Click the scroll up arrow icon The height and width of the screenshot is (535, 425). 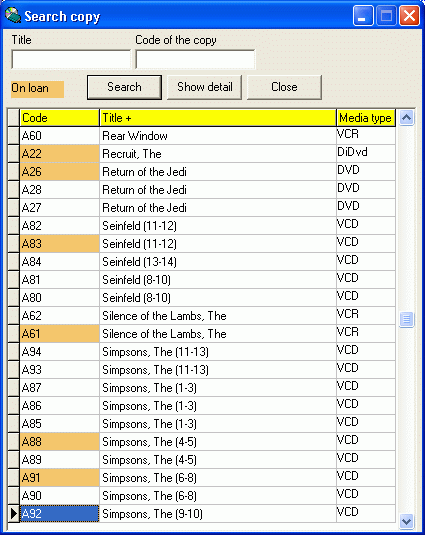(406, 118)
